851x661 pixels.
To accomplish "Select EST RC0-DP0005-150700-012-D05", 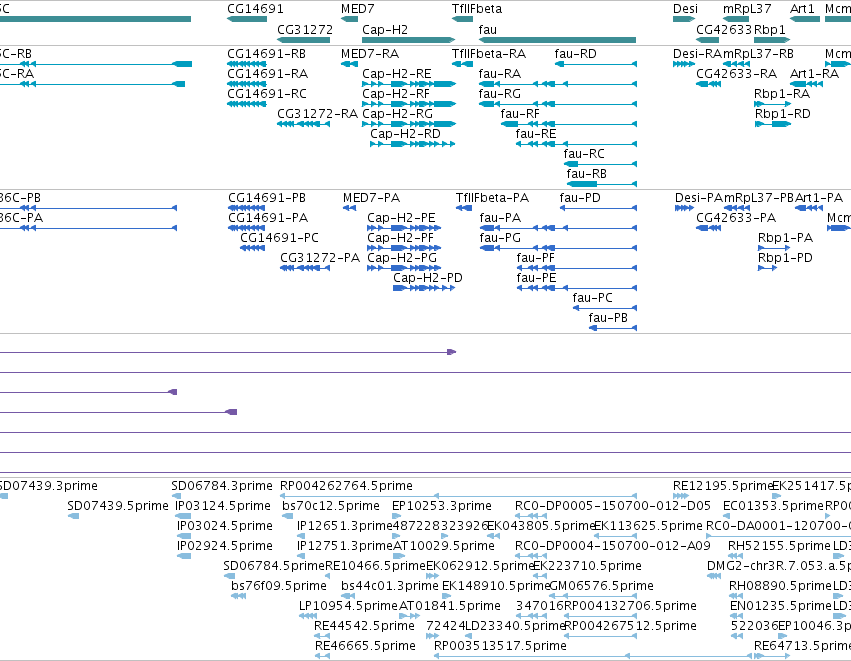I will click(531, 516).
